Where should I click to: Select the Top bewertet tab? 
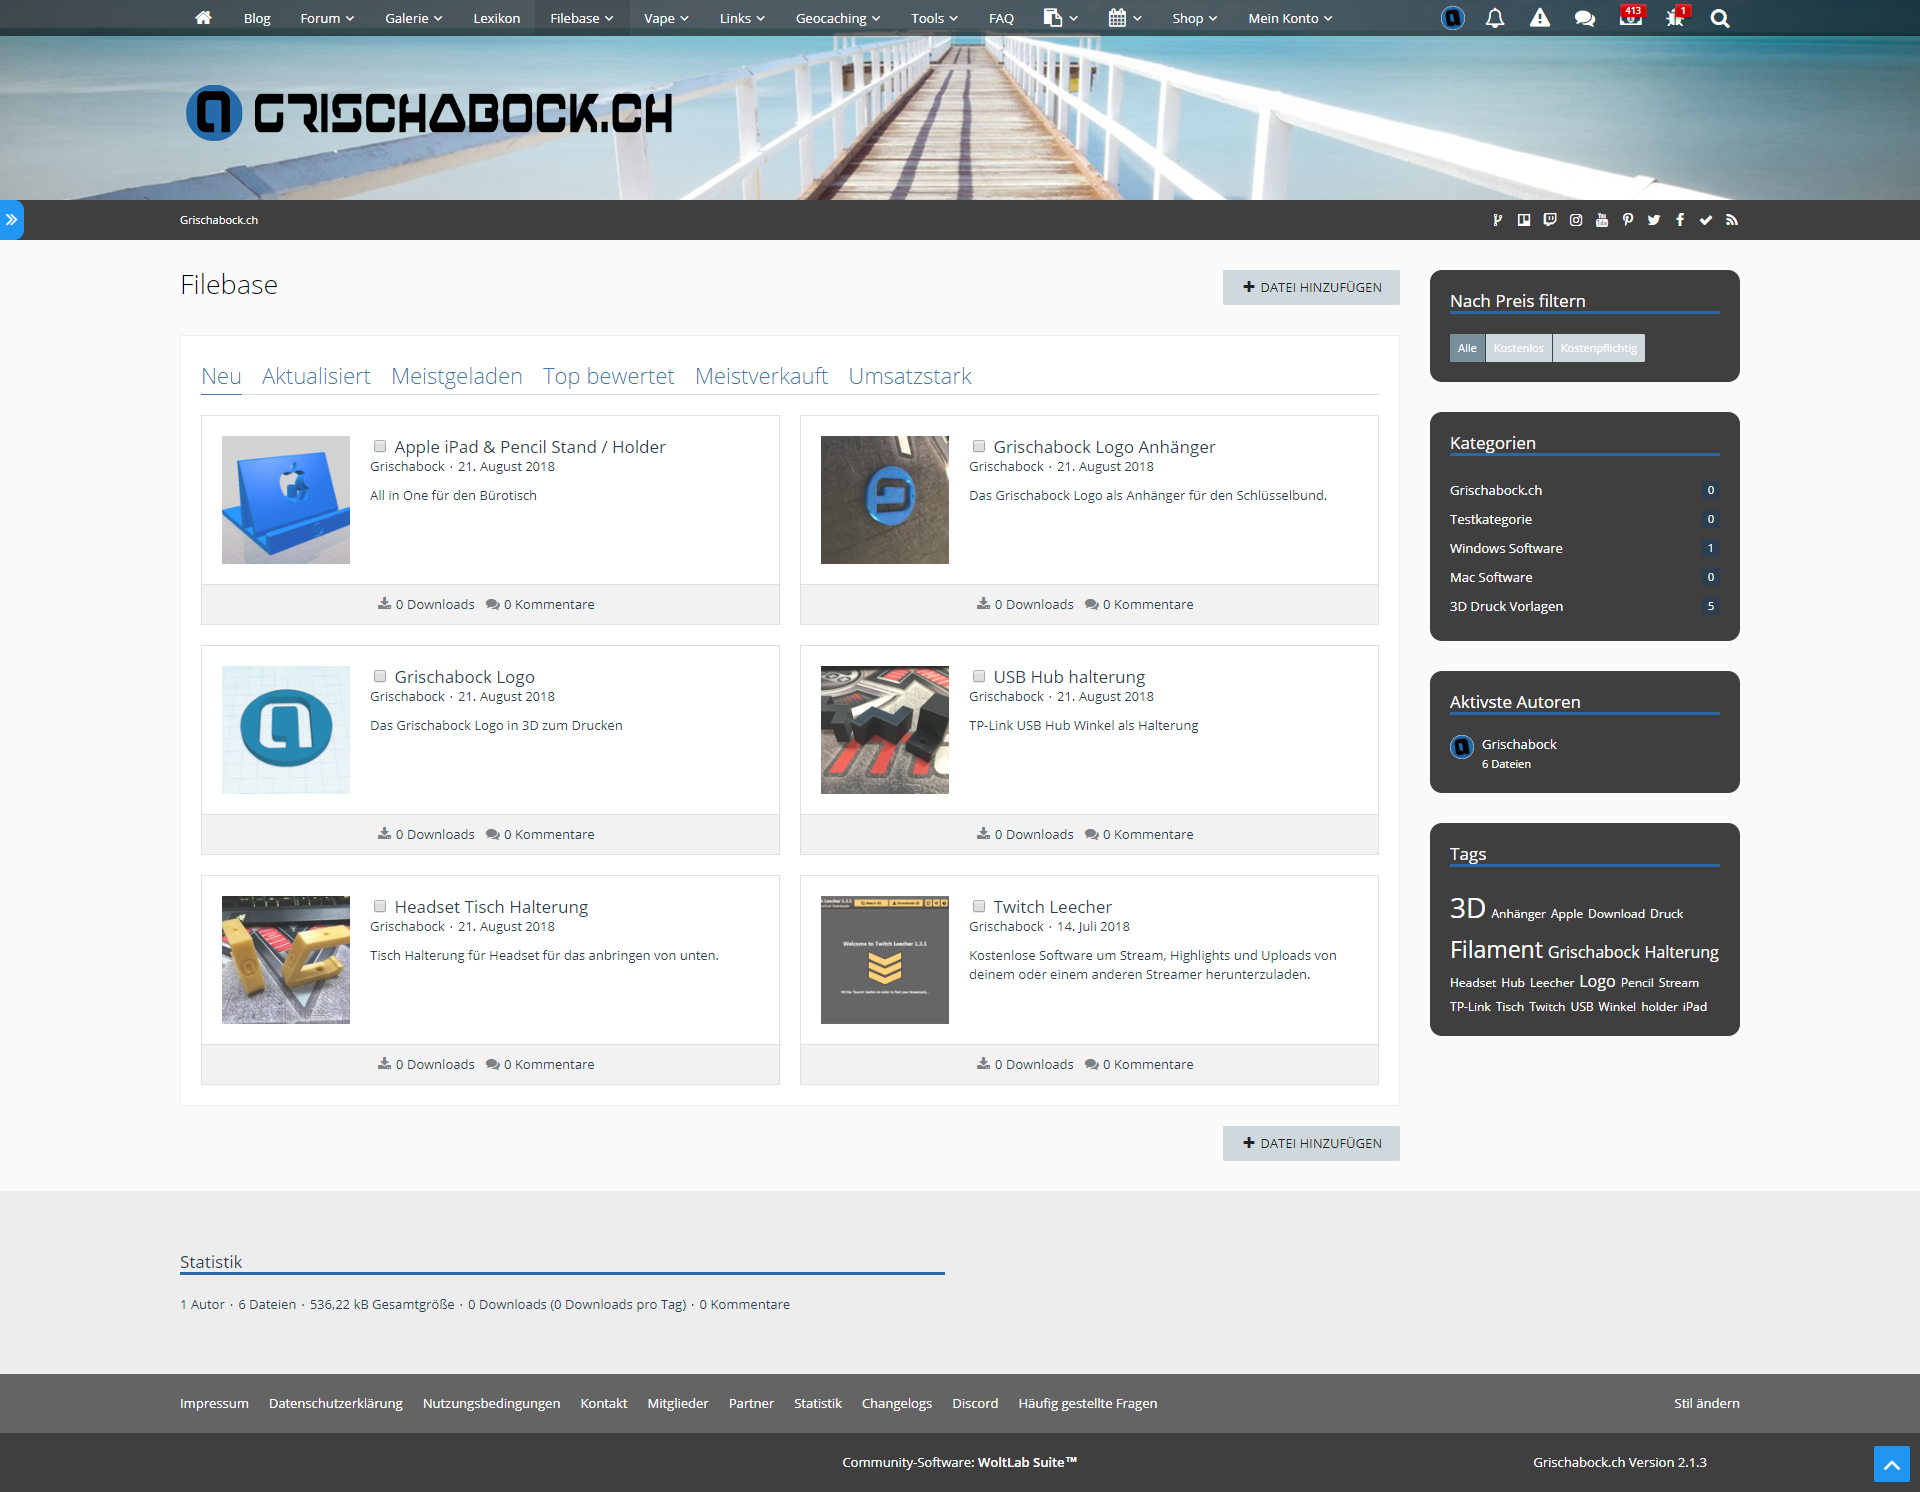coord(608,376)
